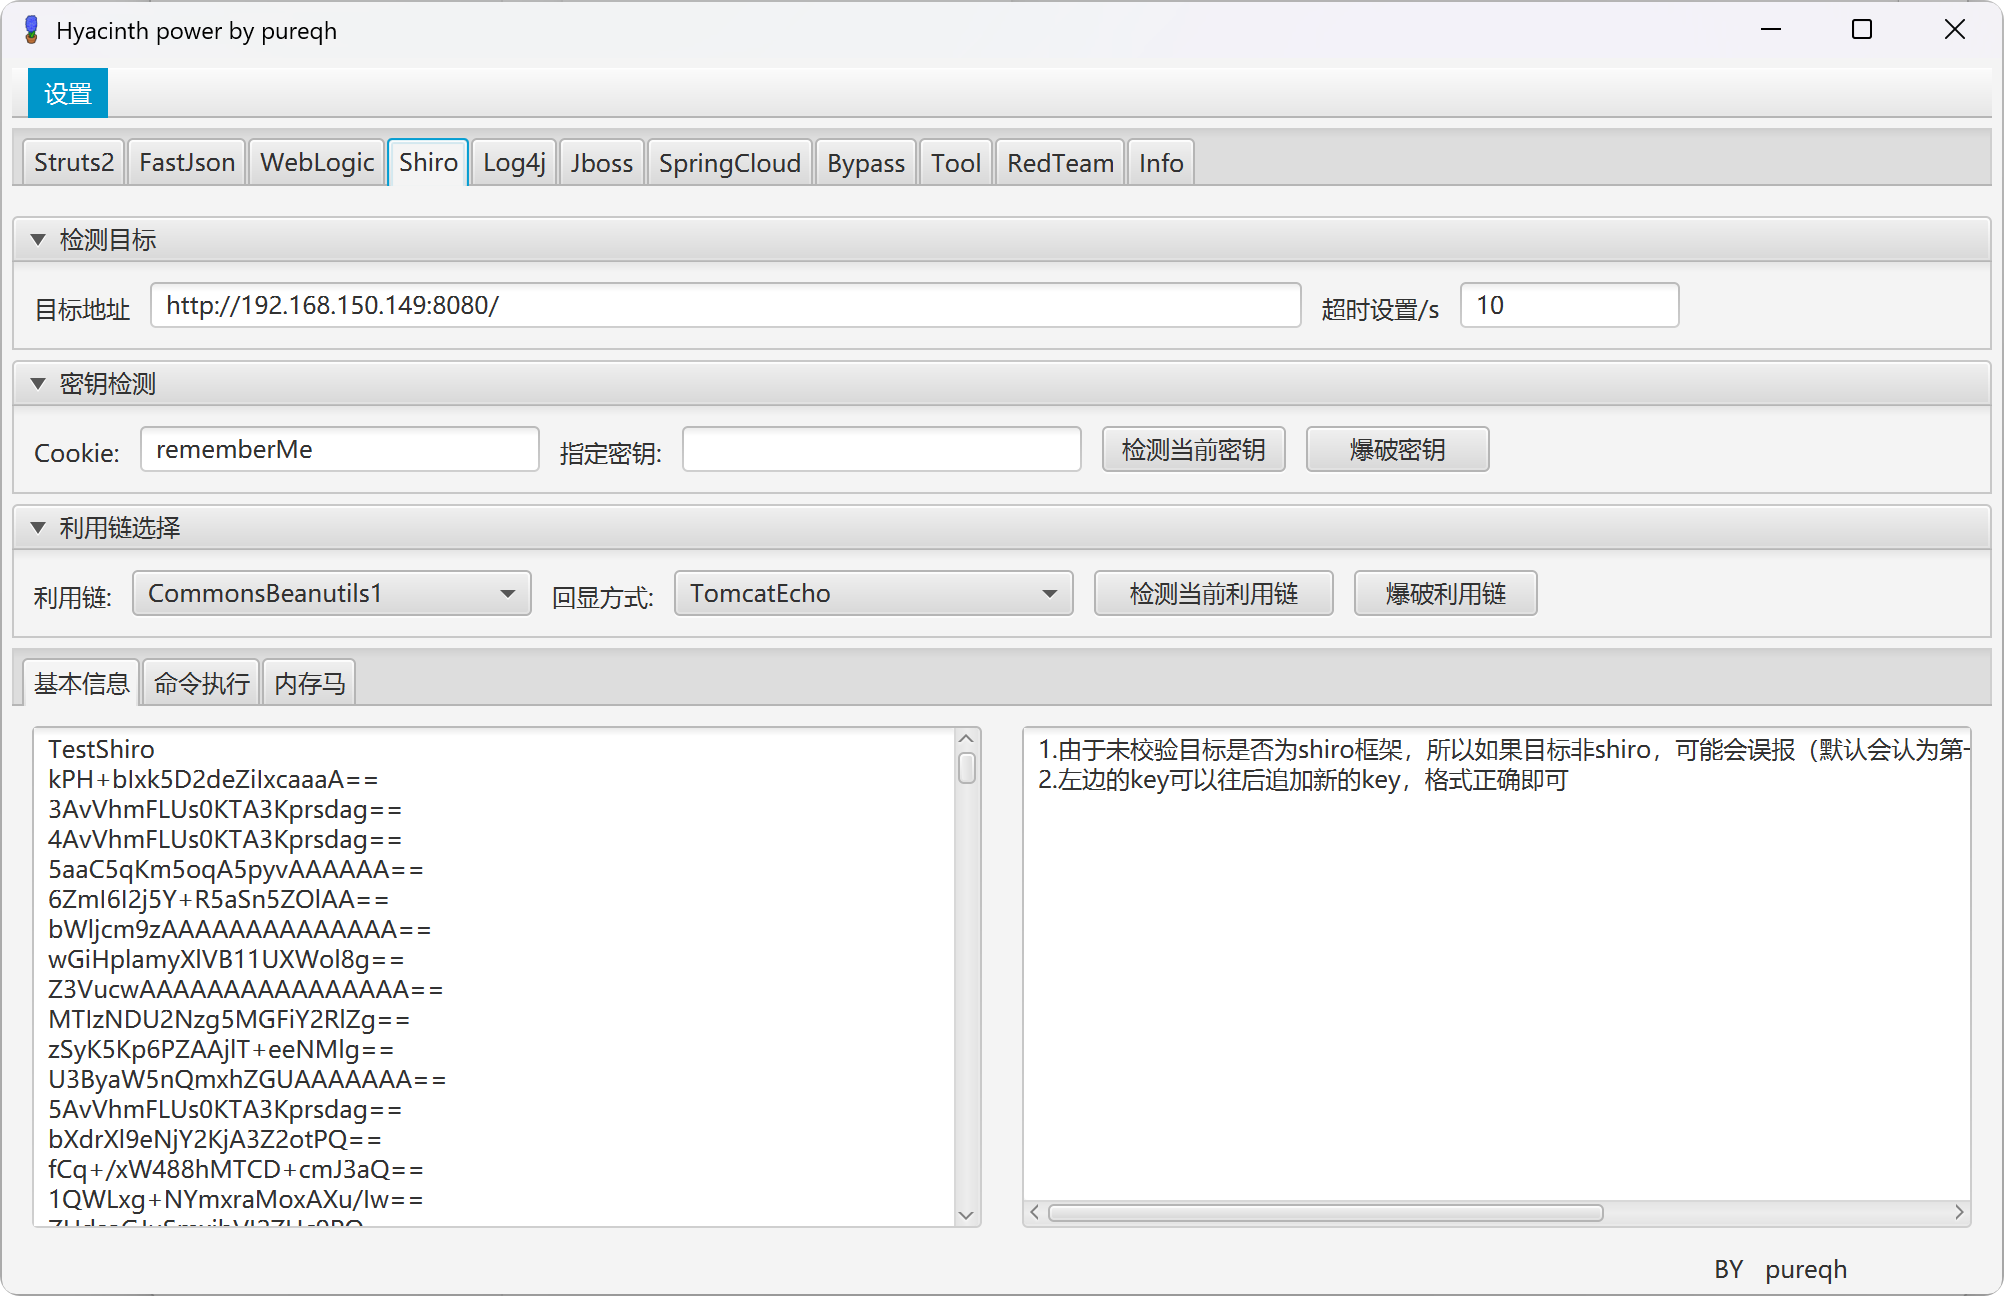Switch to the RedTeam tab

[1059, 161]
